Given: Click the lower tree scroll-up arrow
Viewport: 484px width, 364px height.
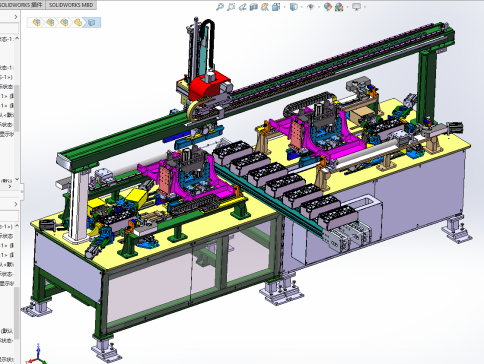Looking at the screenshot, I should [x=17, y=226].
